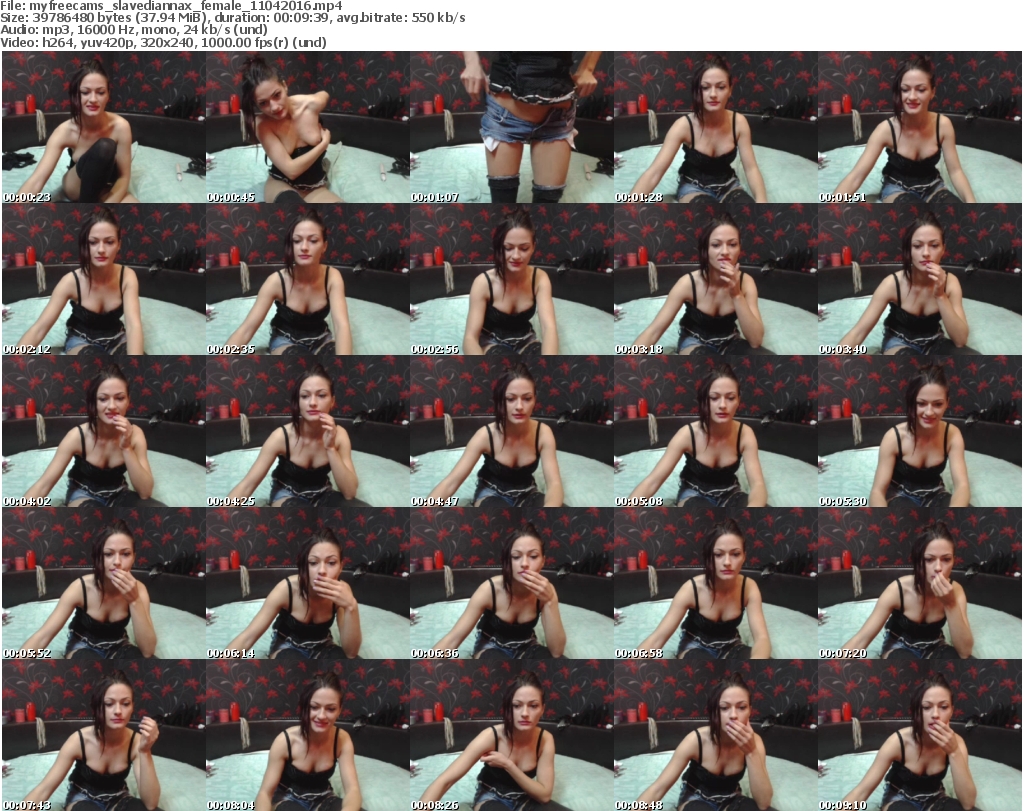The height and width of the screenshot is (811, 1024).
Task: Pick the frame stamped 00:07:20
Action: 920,583
